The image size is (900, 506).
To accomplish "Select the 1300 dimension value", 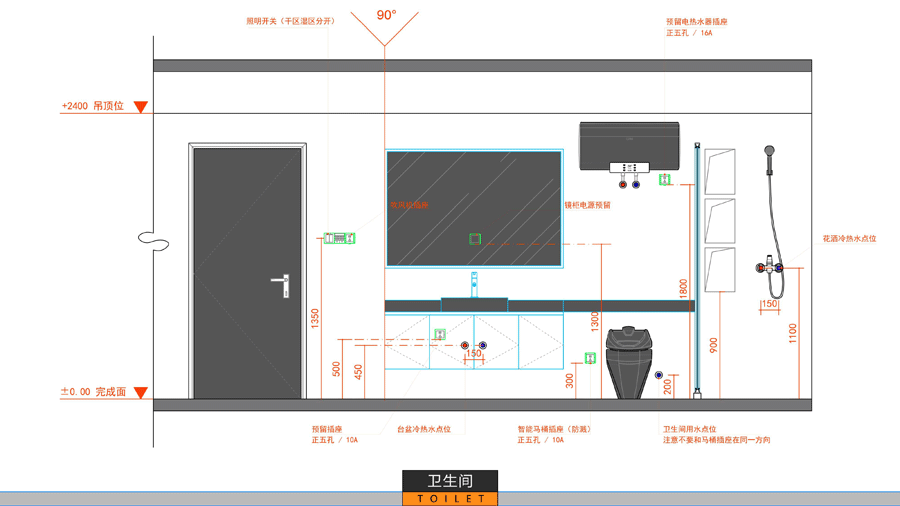I will coord(595,321).
